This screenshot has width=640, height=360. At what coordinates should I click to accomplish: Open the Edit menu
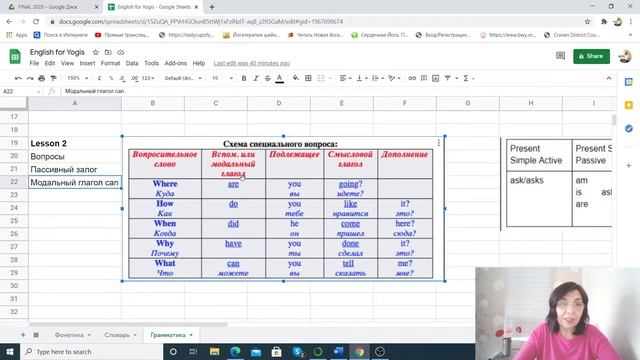pyautogui.click(x=50, y=63)
